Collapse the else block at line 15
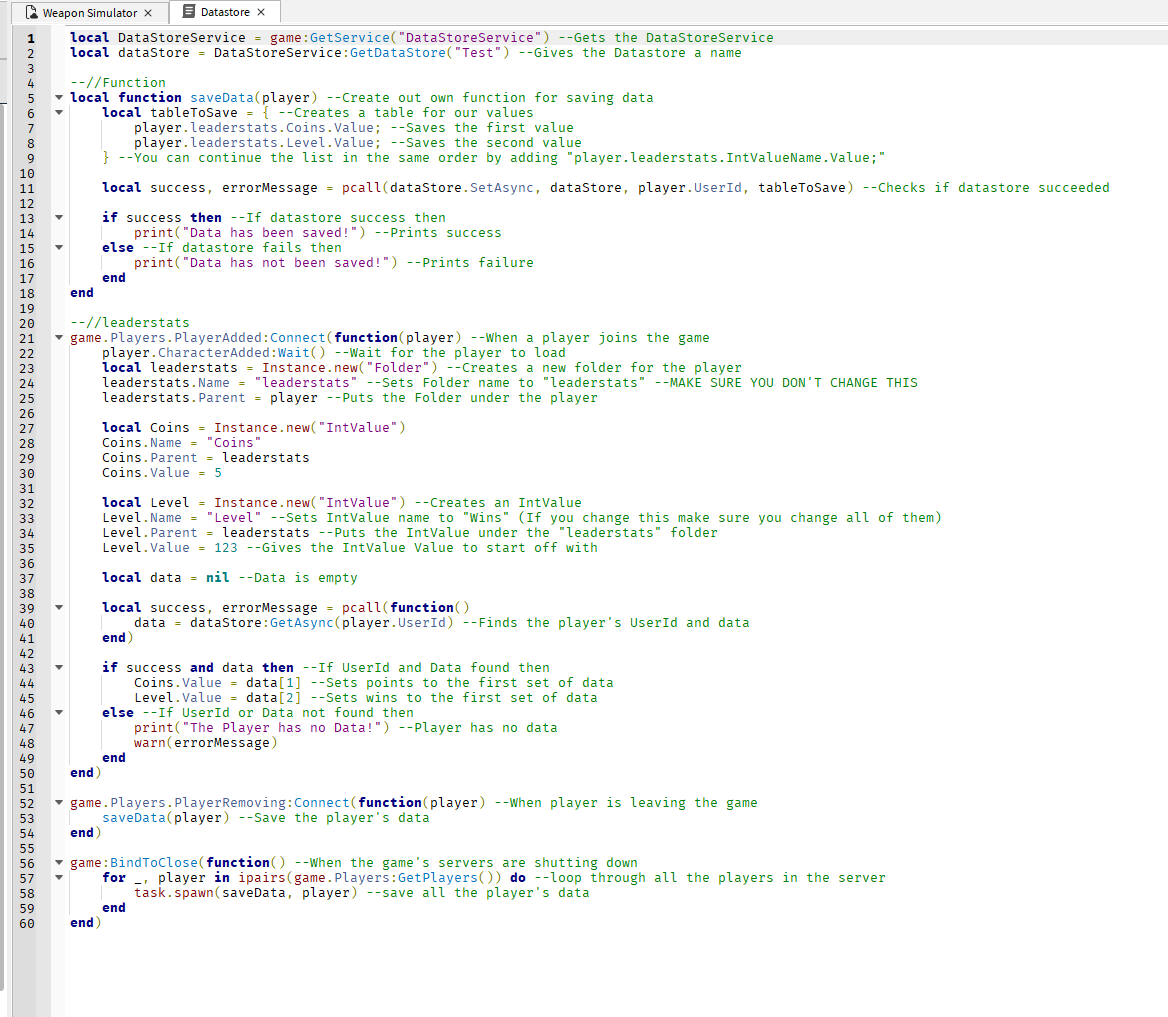Image resolution: width=1168 pixels, height=1017 pixels. pyautogui.click(x=59, y=247)
